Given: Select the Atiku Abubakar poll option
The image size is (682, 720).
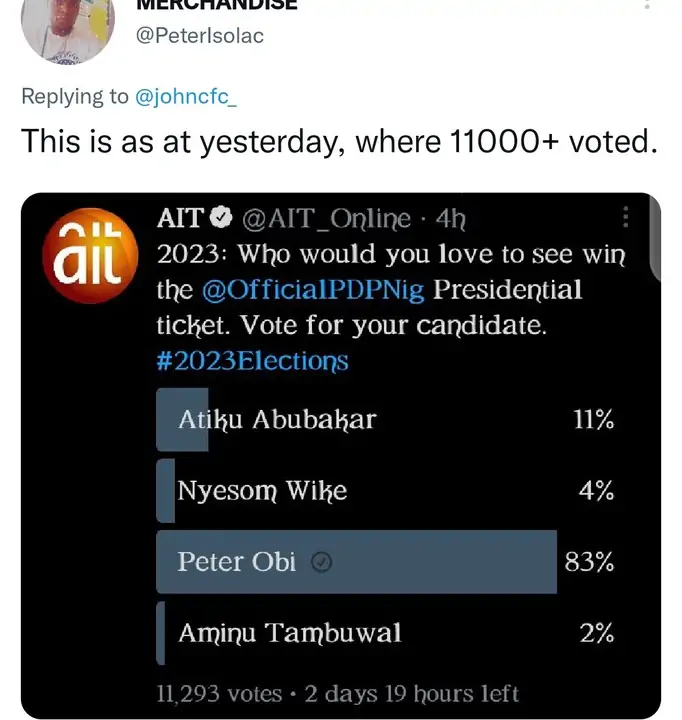Looking at the screenshot, I should coord(277,420).
